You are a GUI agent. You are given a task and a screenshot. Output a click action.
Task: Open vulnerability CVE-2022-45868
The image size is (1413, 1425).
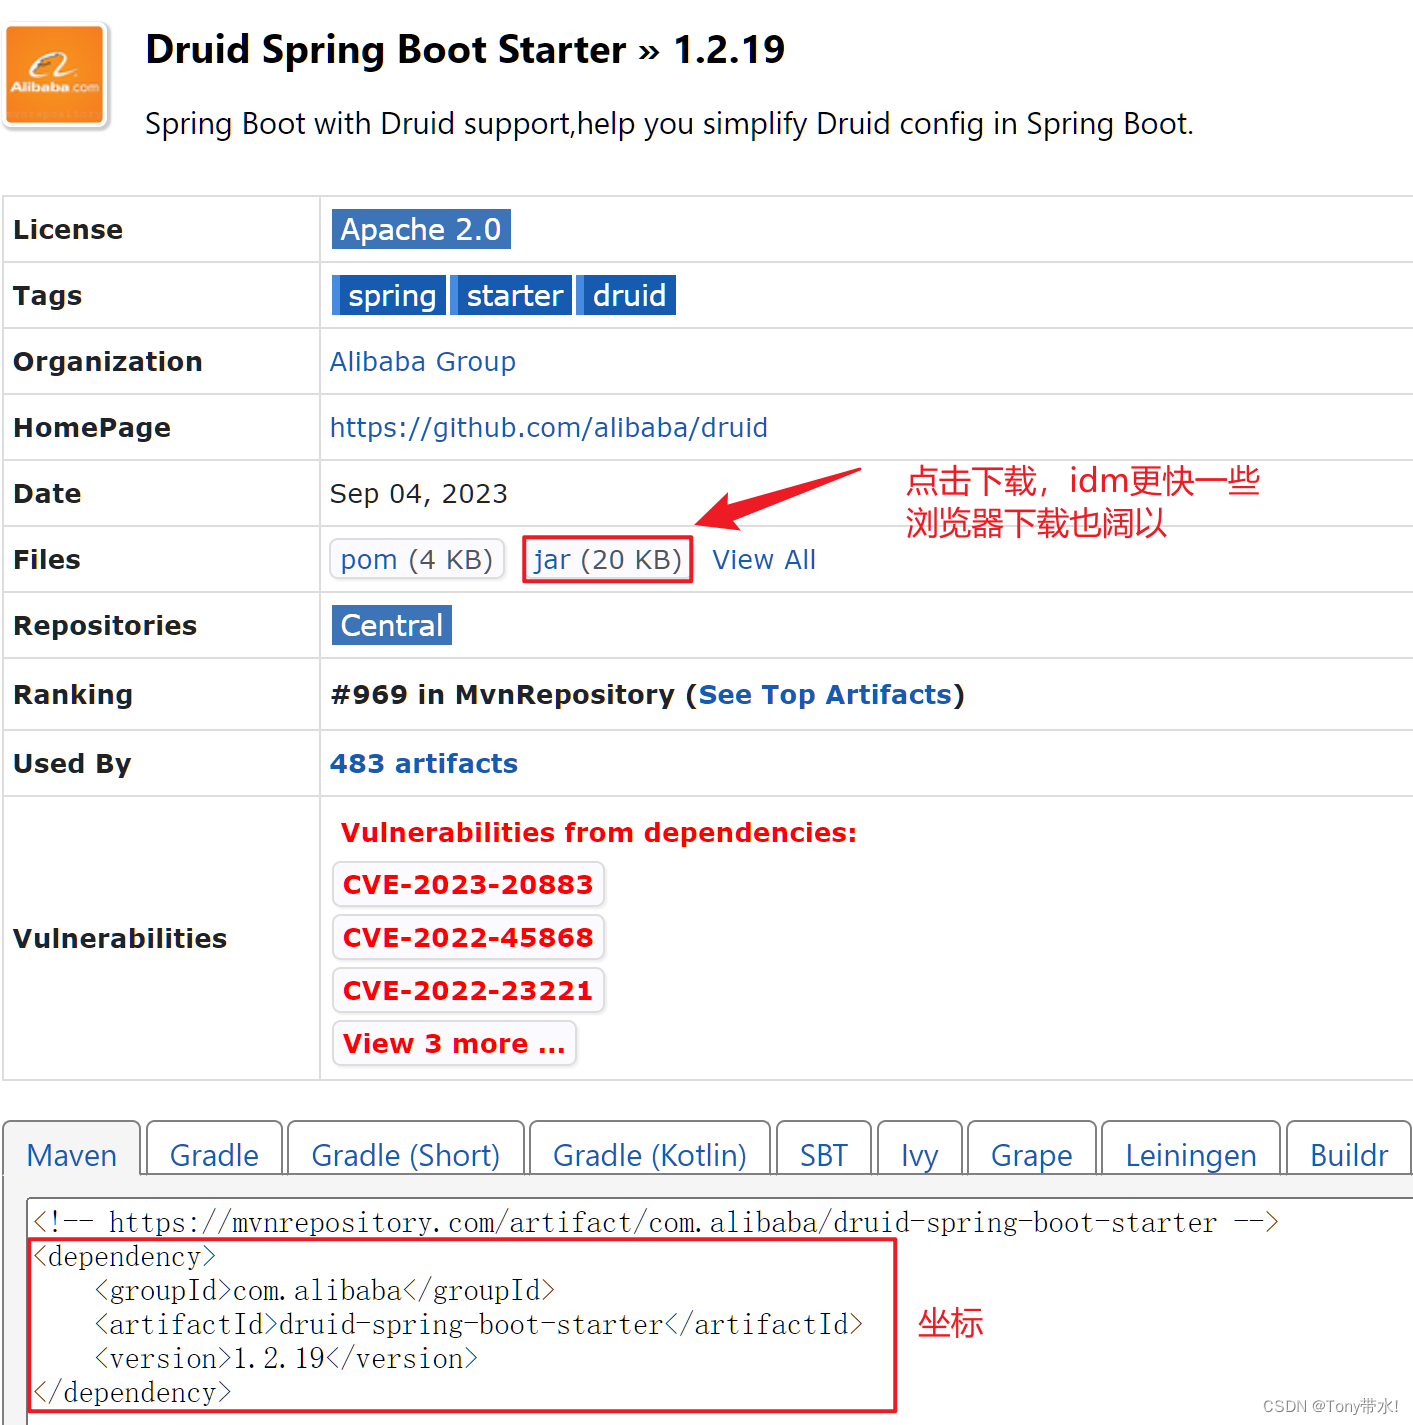pyautogui.click(x=468, y=937)
